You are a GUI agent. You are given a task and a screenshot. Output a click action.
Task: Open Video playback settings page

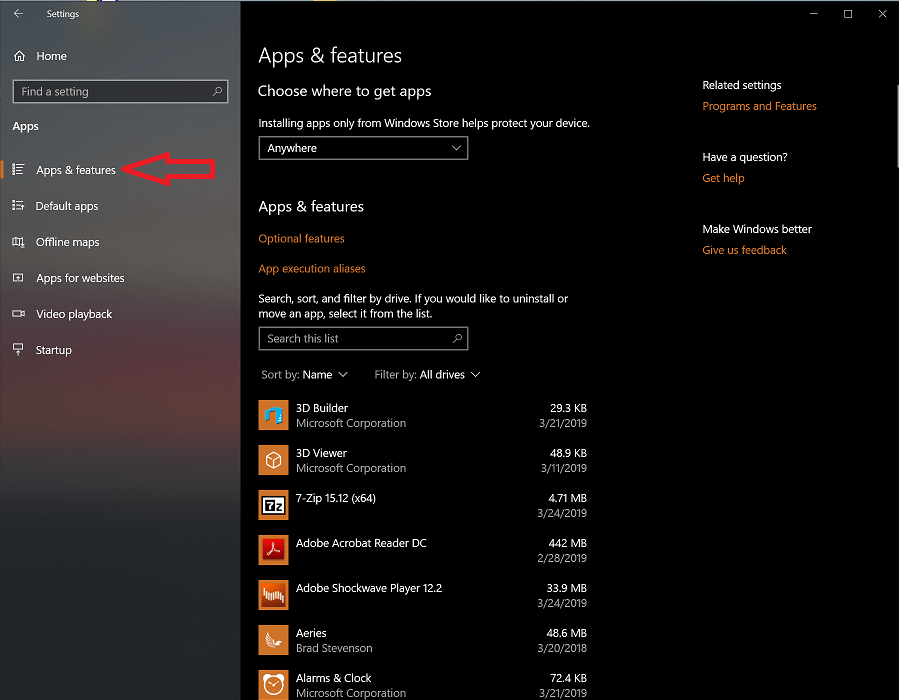coord(74,314)
